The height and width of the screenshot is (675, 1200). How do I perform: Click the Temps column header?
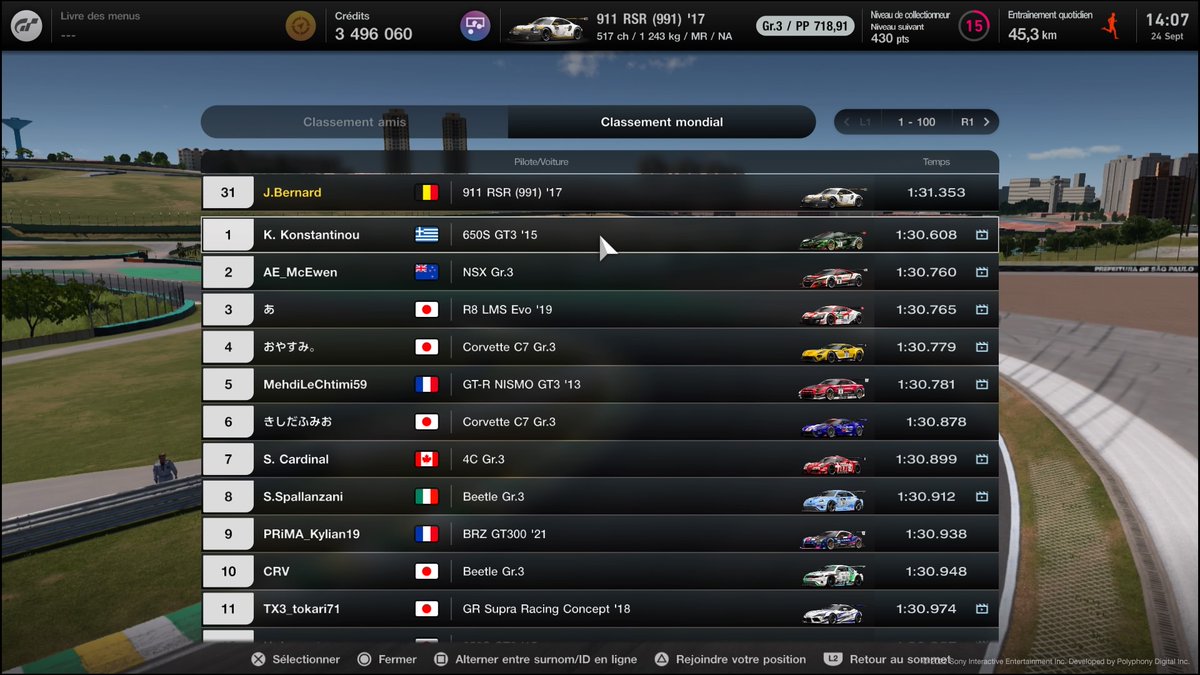coord(936,162)
